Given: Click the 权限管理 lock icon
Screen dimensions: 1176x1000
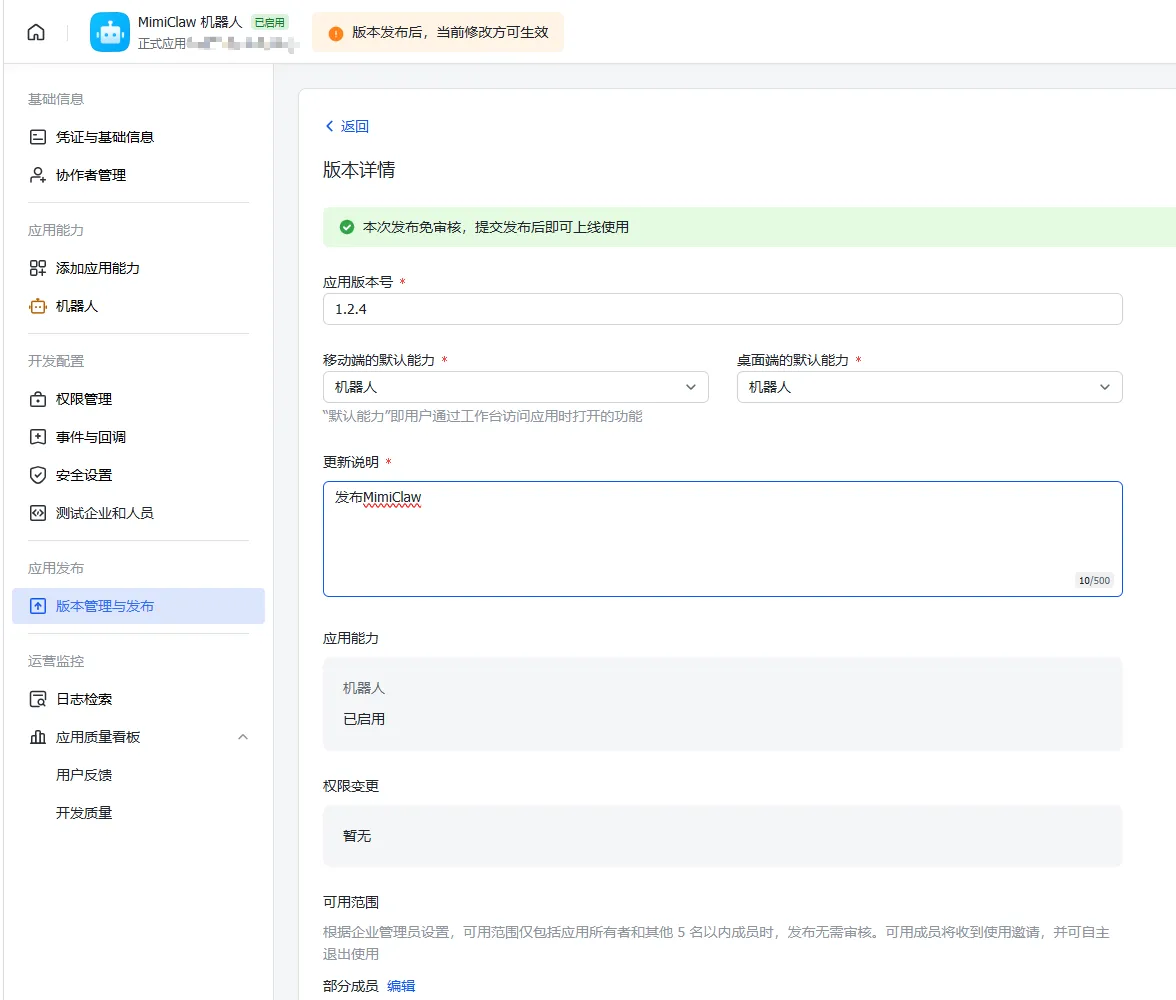Looking at the screenshot, I should tap(38, 399).
